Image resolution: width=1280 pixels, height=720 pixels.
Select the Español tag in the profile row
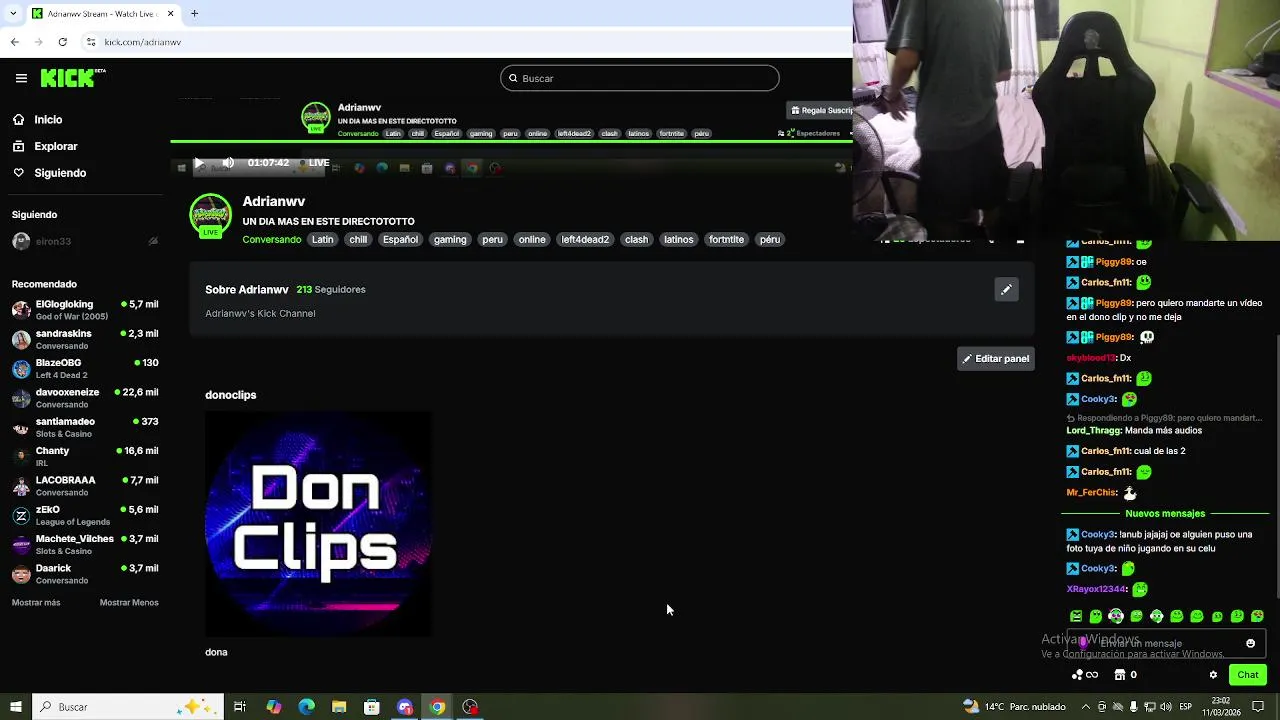[x=400, y=240]
